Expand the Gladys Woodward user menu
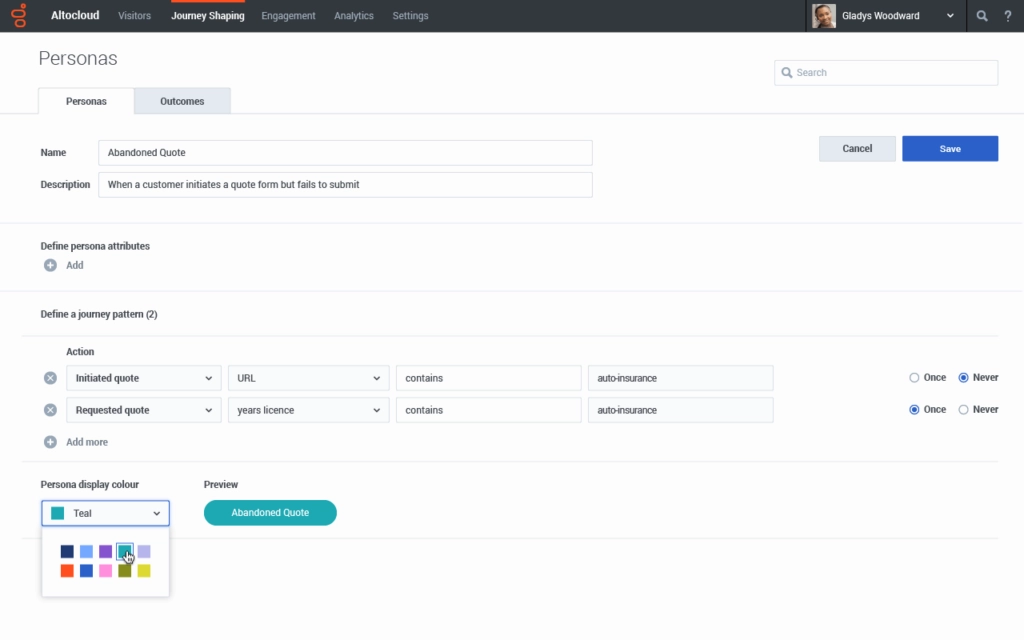The height and width of the screenshot is (640, 1024). [950, 16]
